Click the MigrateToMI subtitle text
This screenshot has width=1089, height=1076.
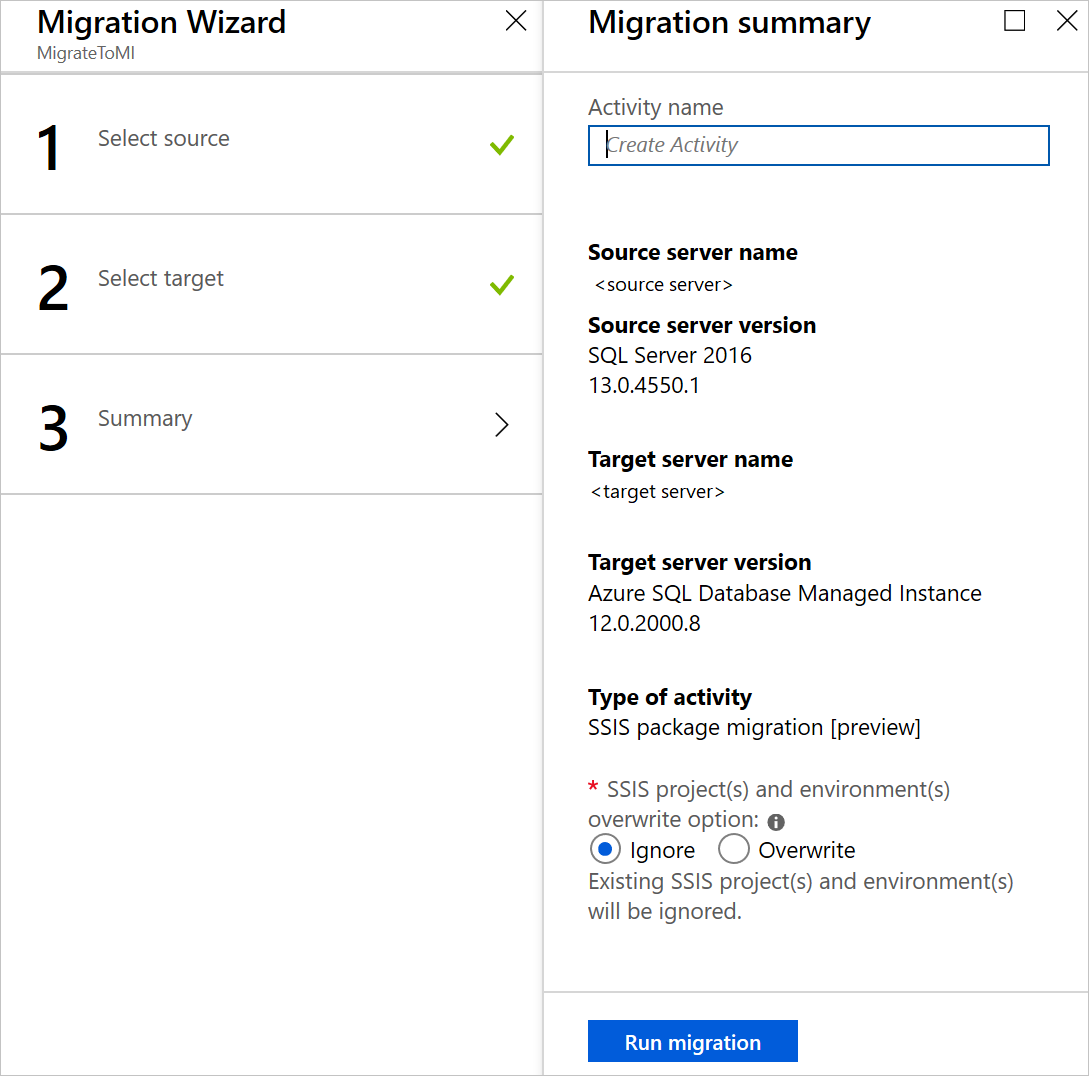(x=86, y=53)
